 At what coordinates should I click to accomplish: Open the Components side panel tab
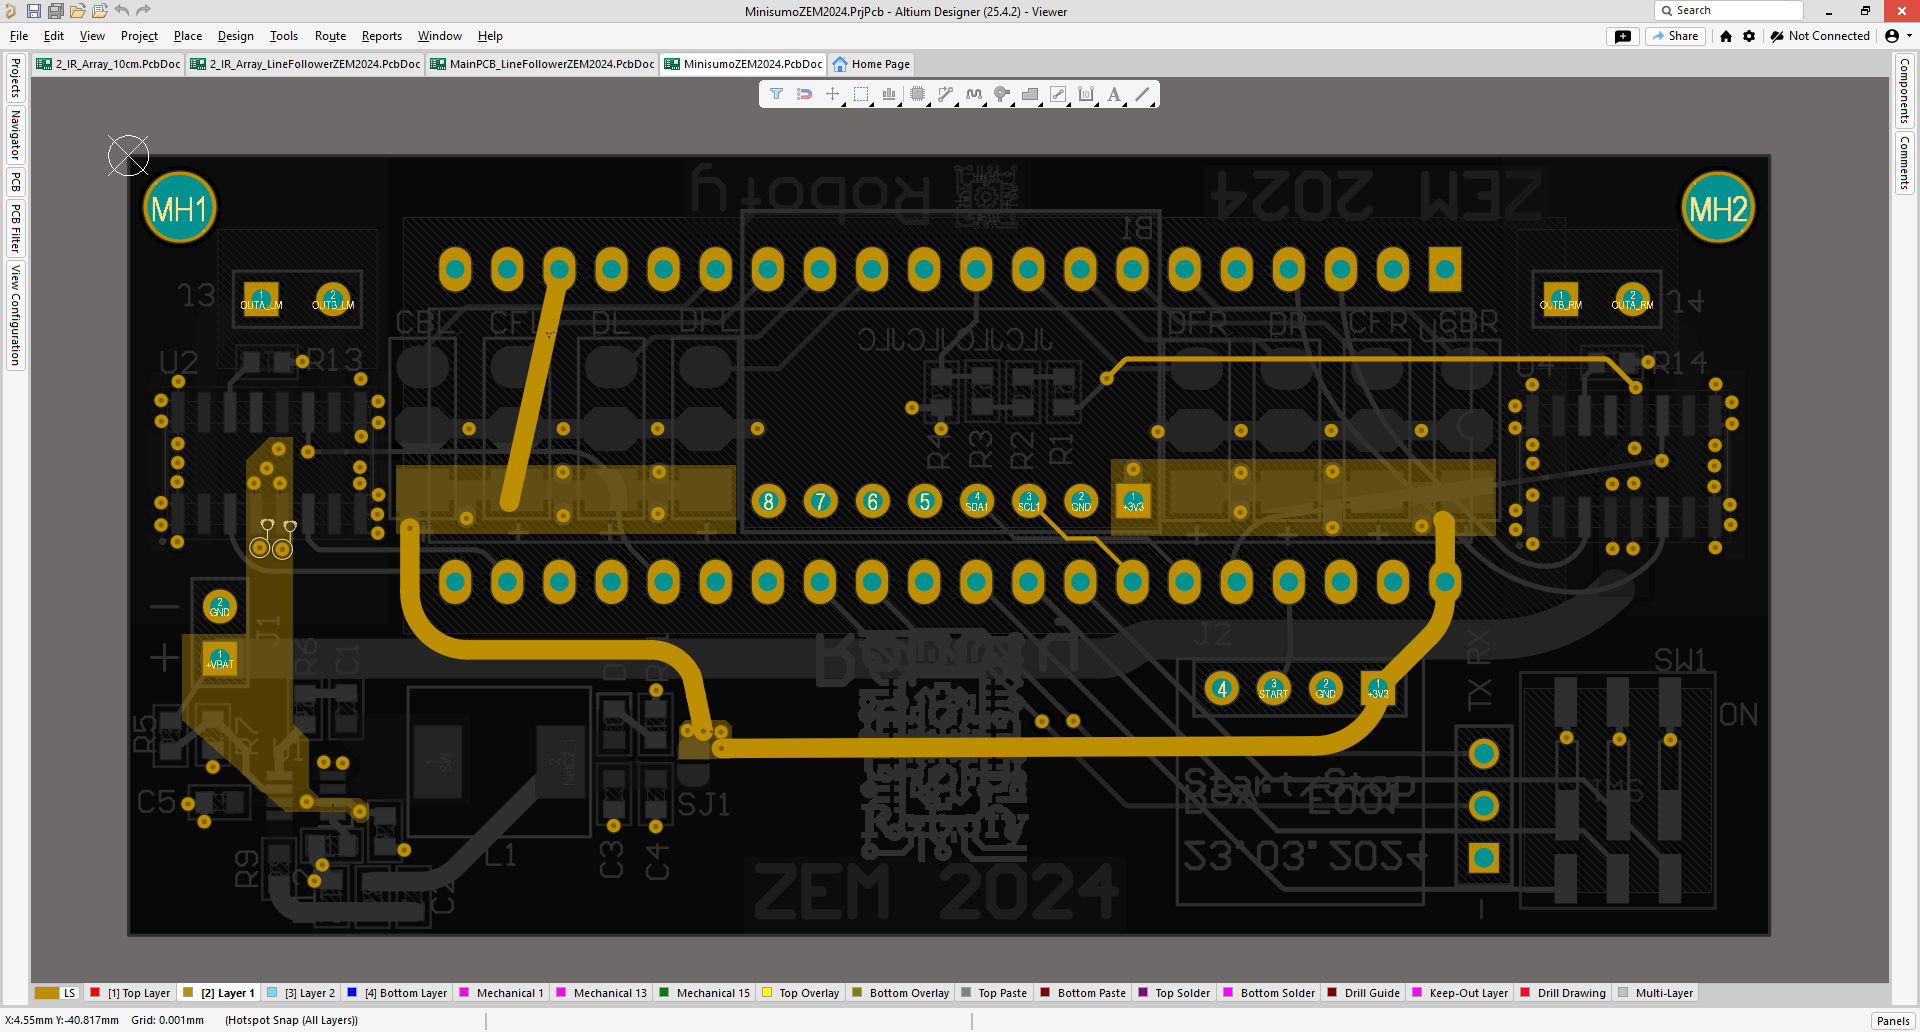pos(1905,90)
